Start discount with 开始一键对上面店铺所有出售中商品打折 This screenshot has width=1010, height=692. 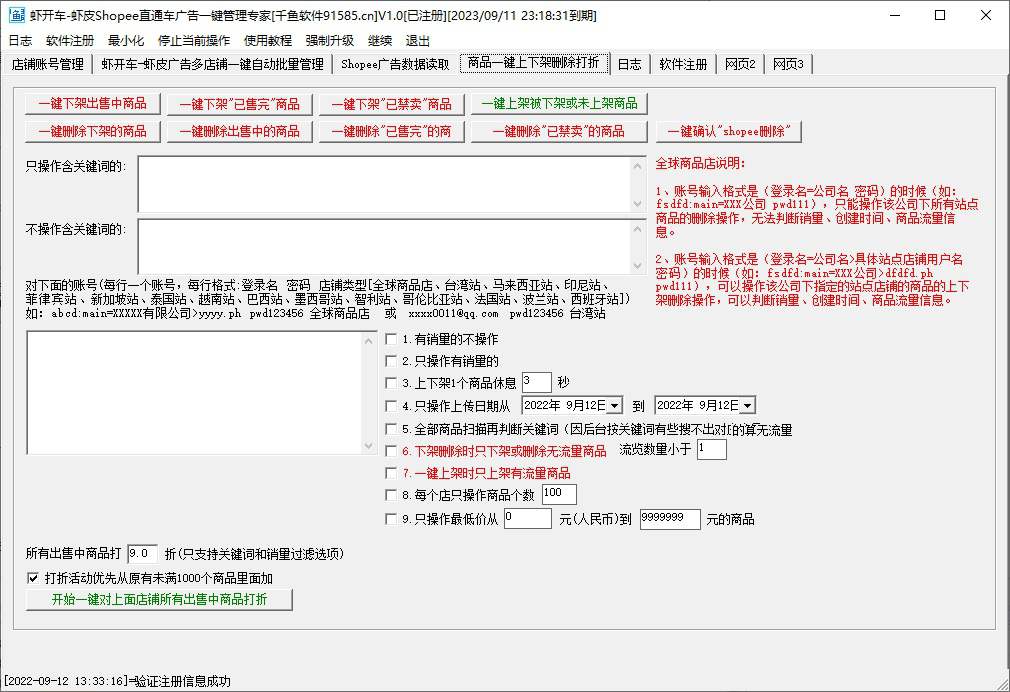point(160,599)
